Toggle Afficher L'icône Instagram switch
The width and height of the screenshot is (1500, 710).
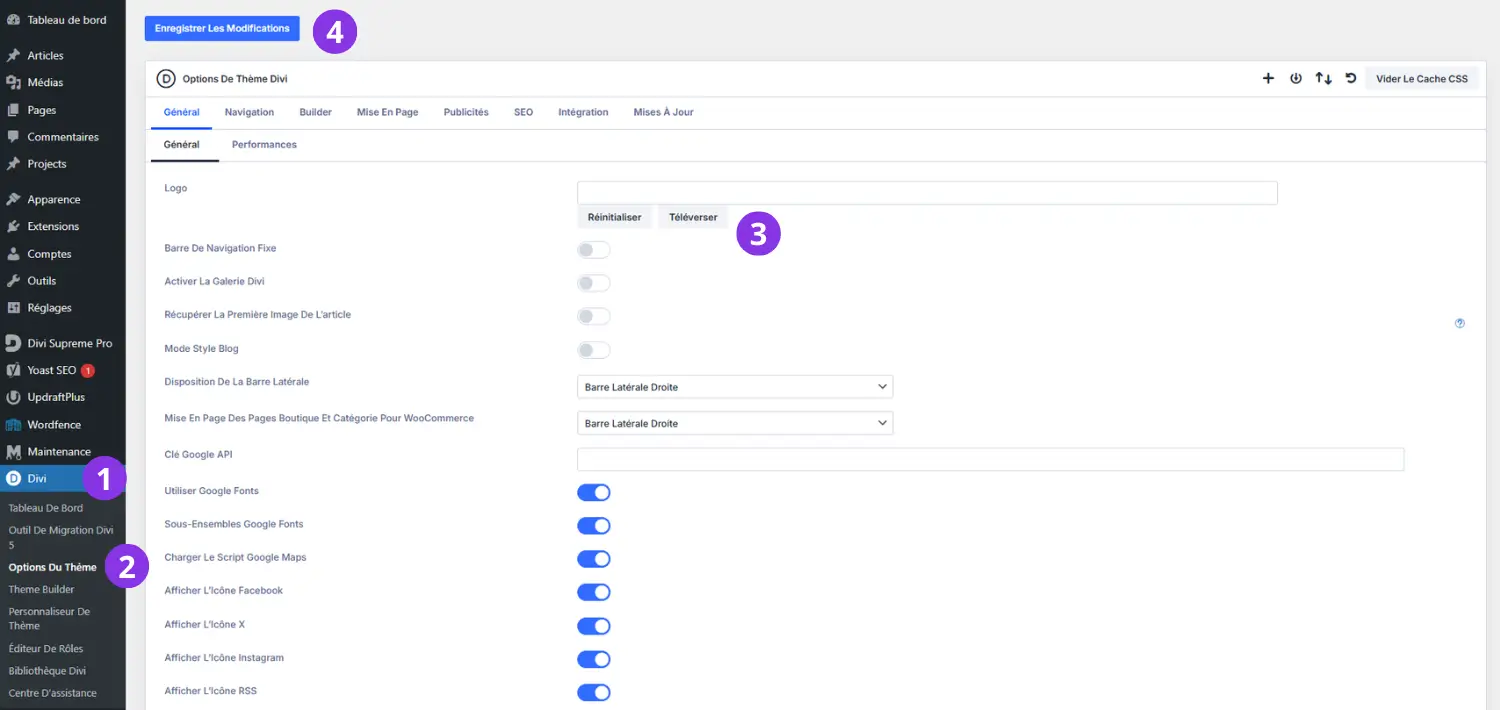594,659
